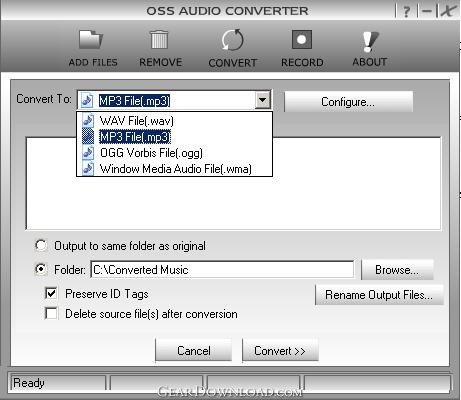The width and height of the screenshot is (461, 400).
Task: Select WAV File(.wav) from the format list
Action: click(174, 120)
